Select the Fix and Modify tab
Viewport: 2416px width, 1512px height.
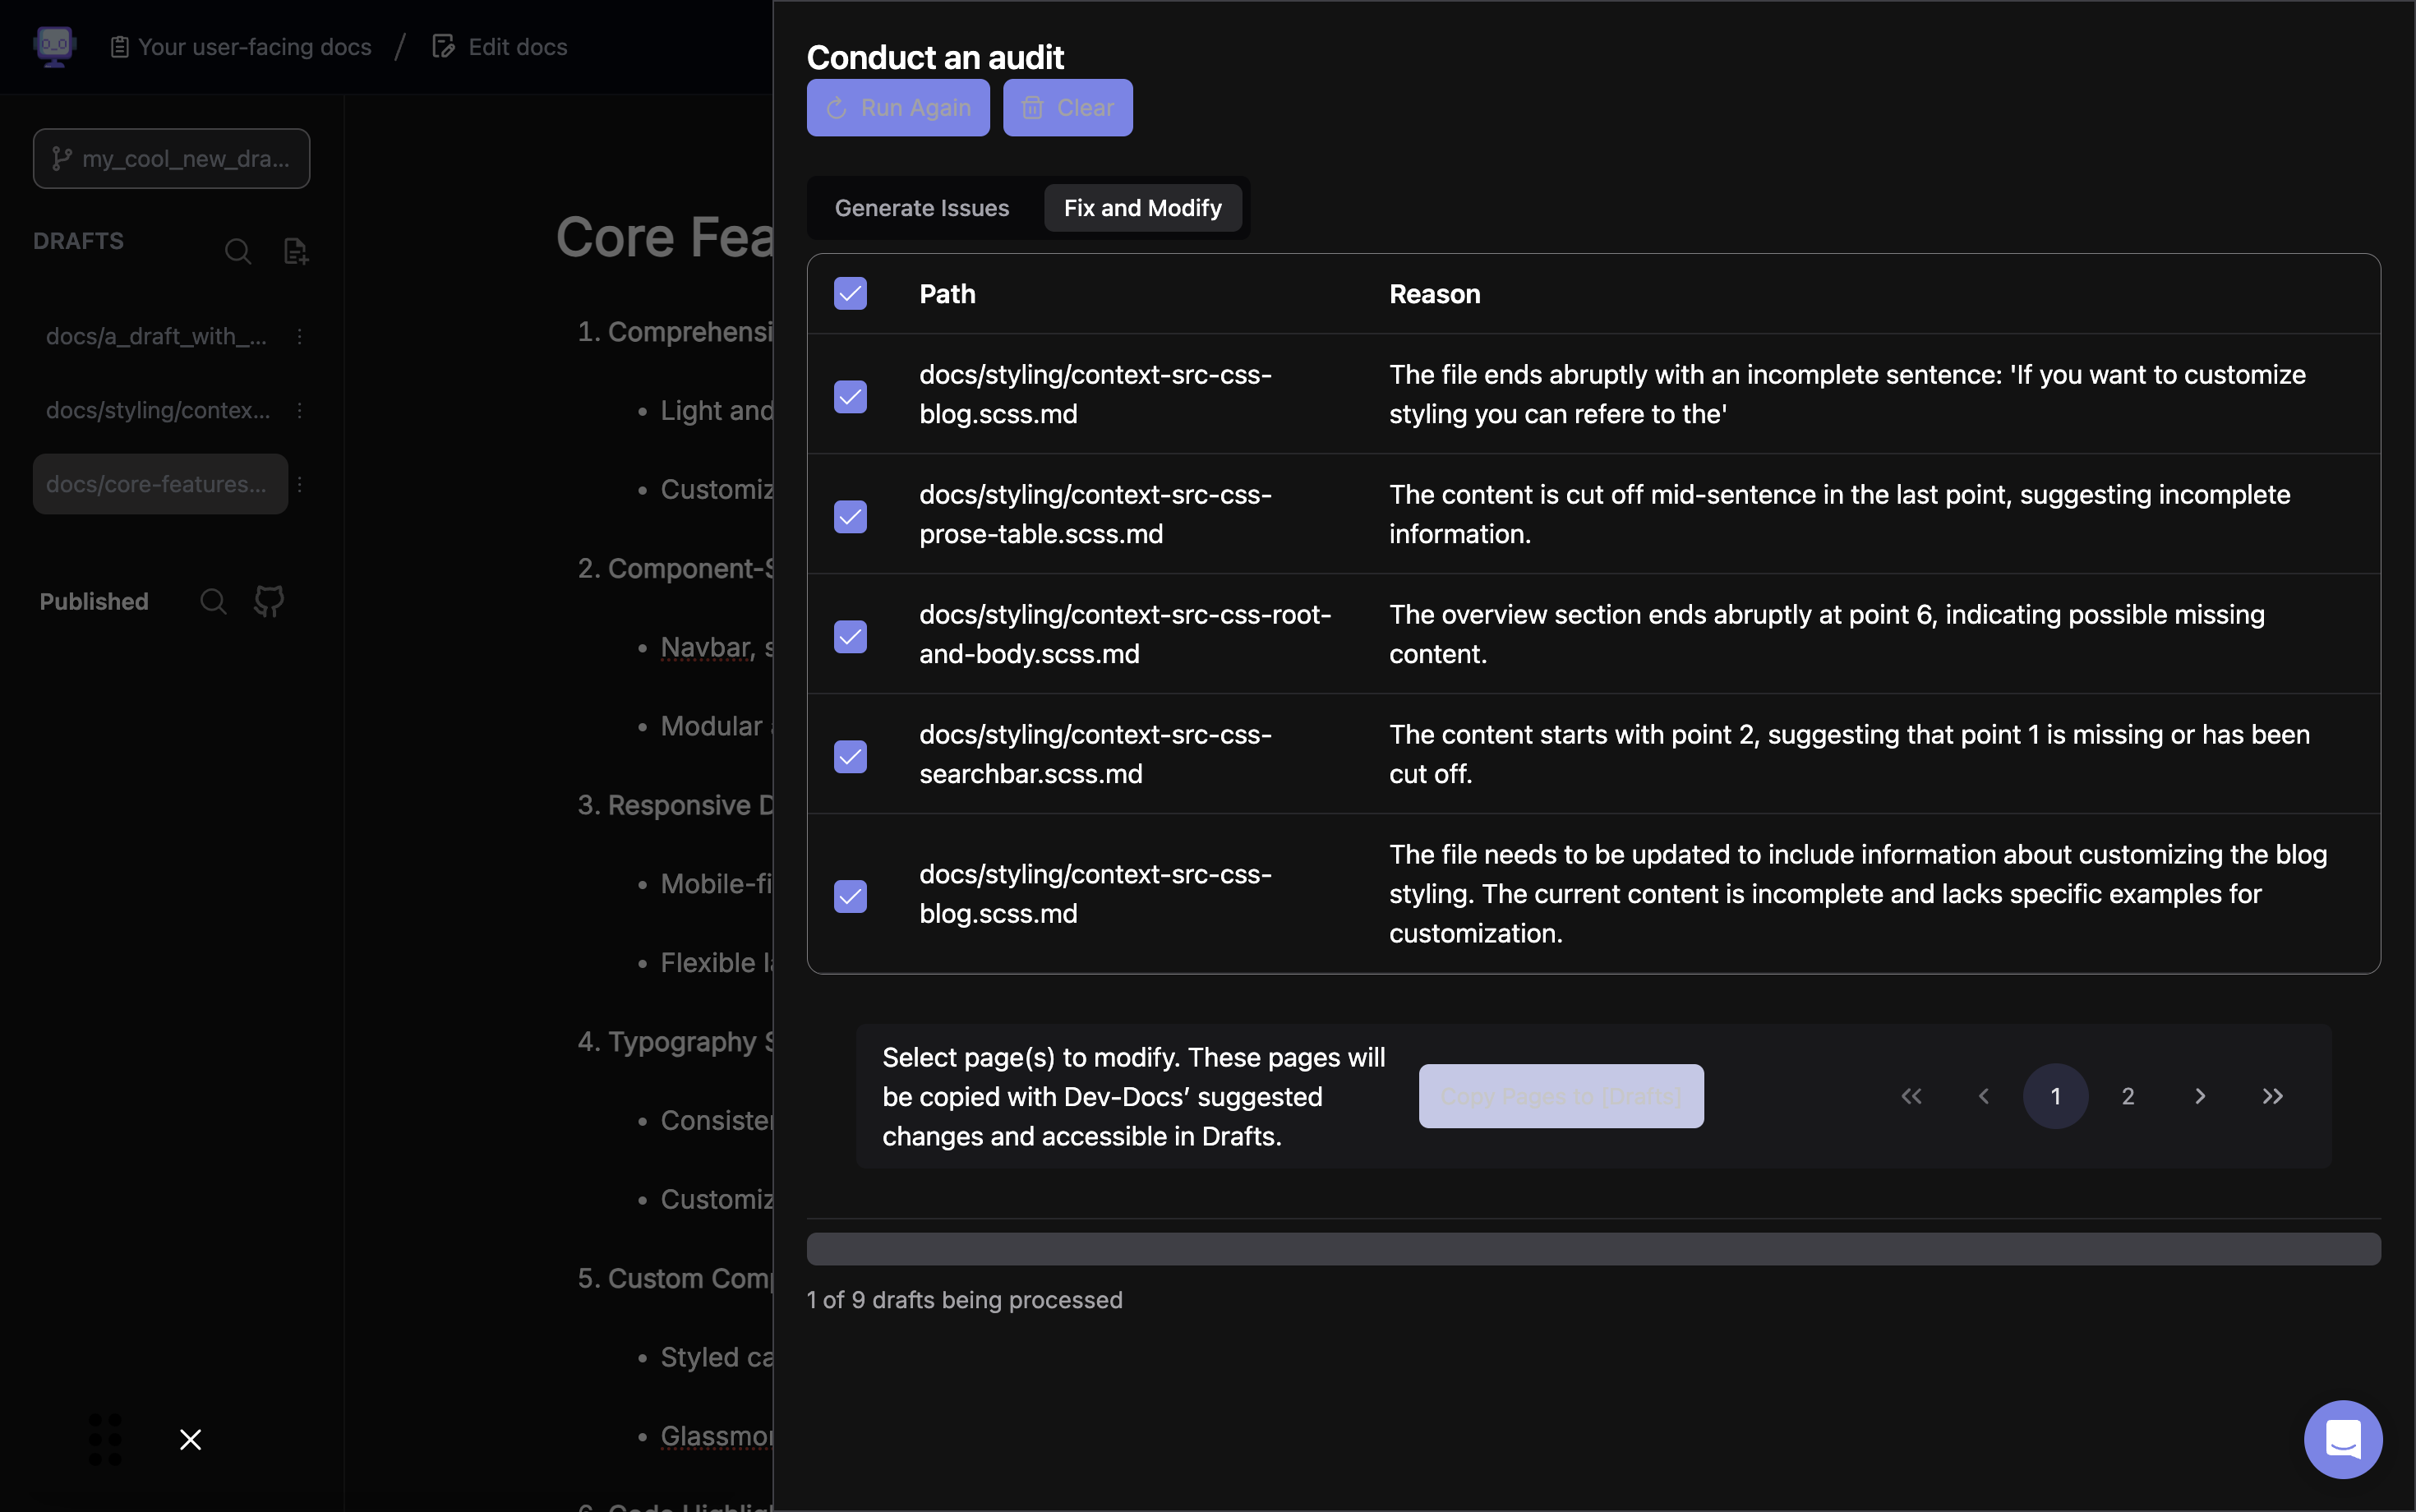pos(1142,208)
